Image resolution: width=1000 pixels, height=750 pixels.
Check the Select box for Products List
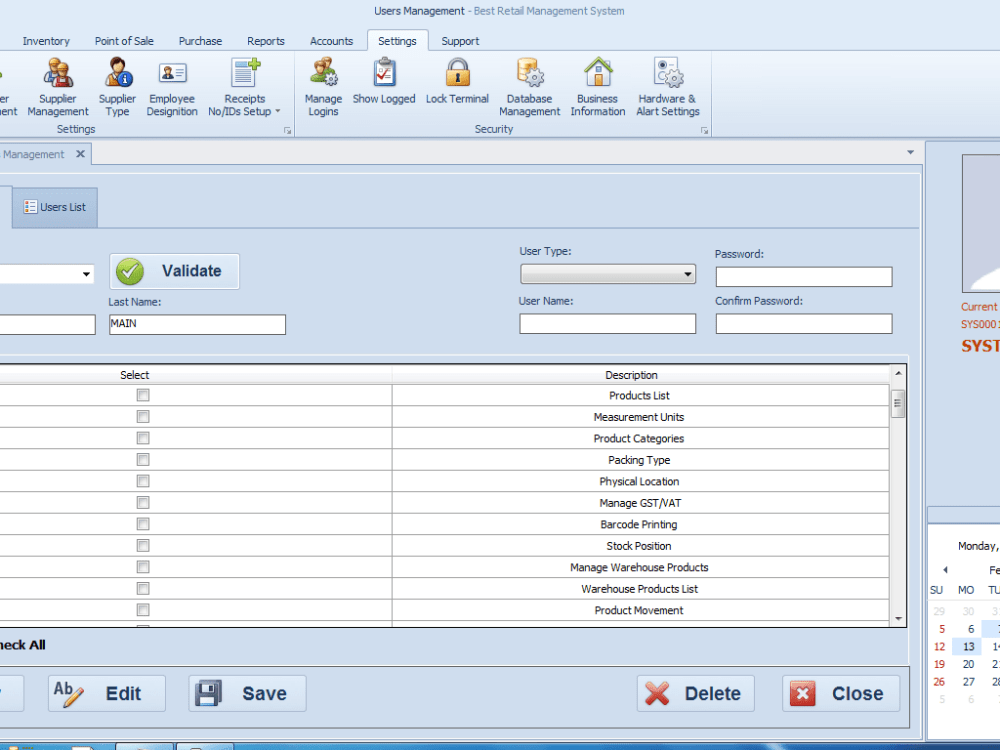(142, 395)
